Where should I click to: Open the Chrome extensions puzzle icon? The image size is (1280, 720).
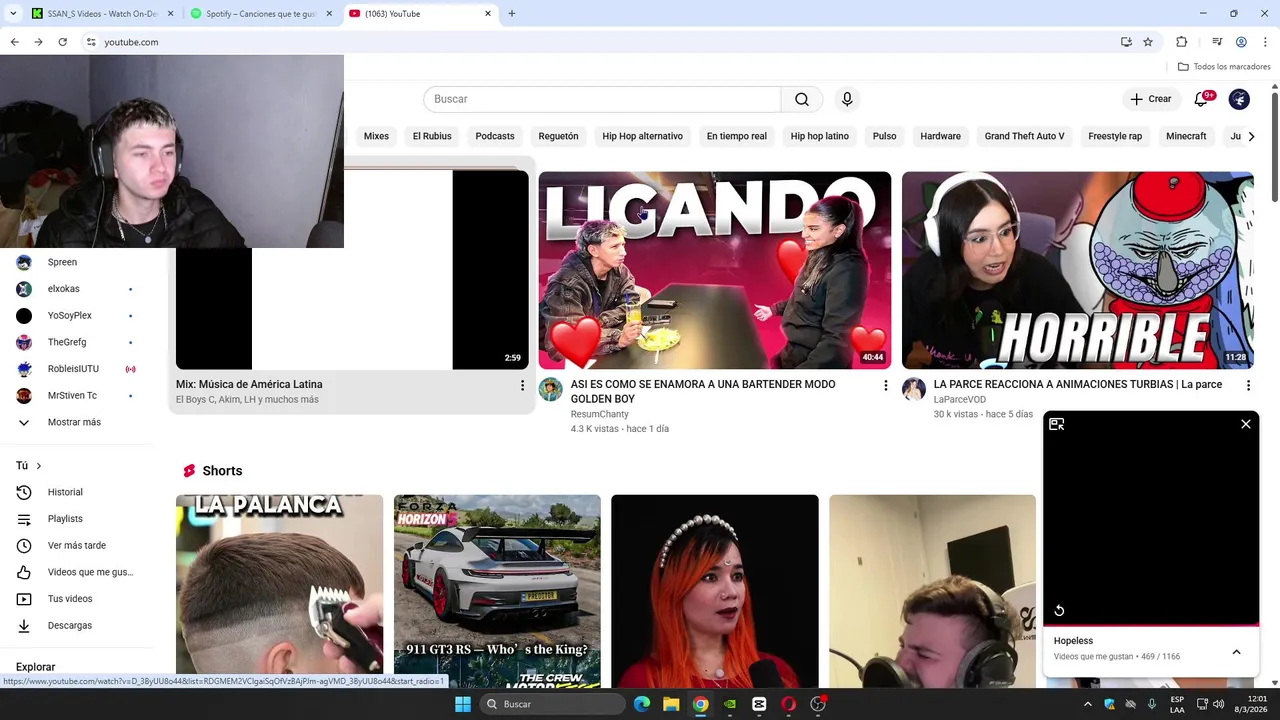click(x=1182, y=42)
